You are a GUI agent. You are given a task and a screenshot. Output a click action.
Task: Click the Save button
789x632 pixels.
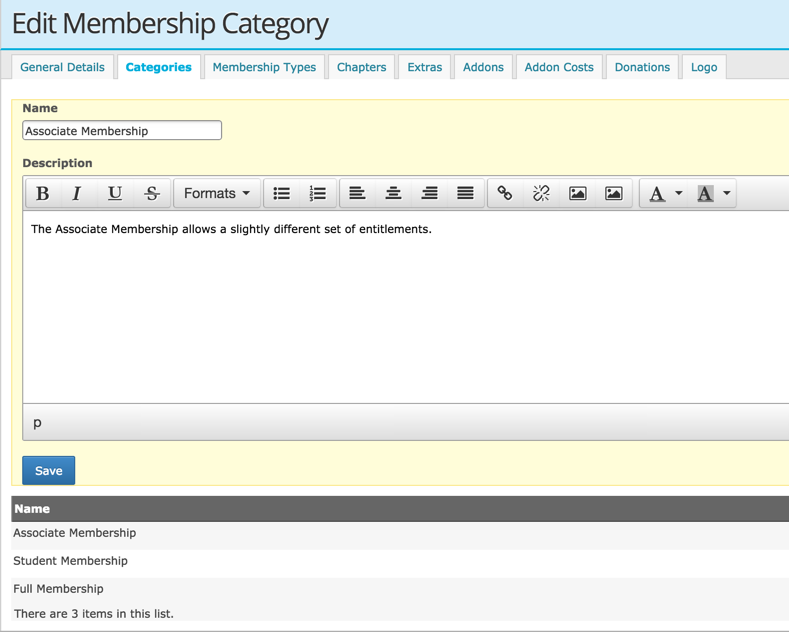(x=49, y=470)
